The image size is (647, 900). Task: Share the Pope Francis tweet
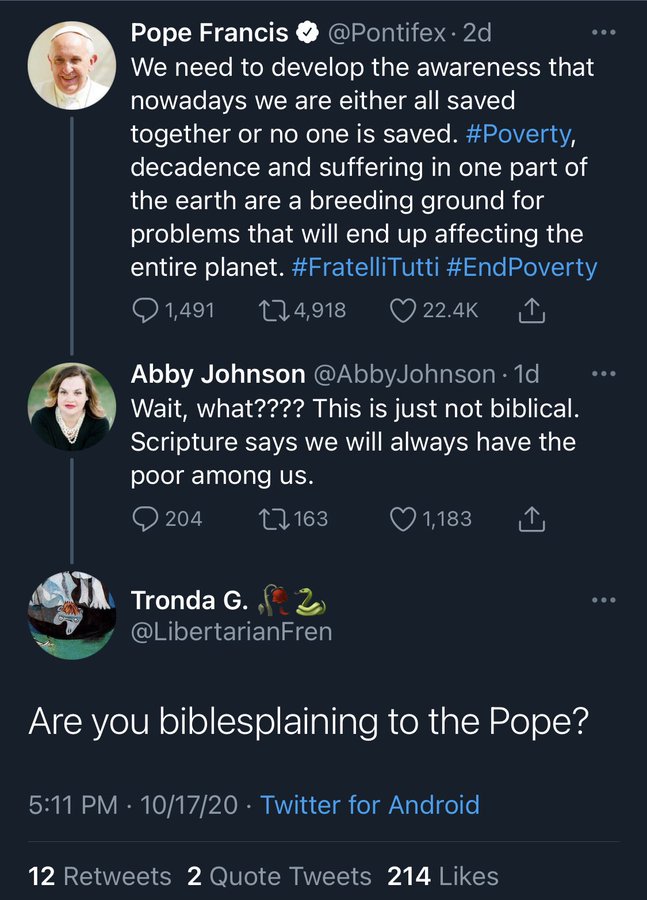(532, 311)
